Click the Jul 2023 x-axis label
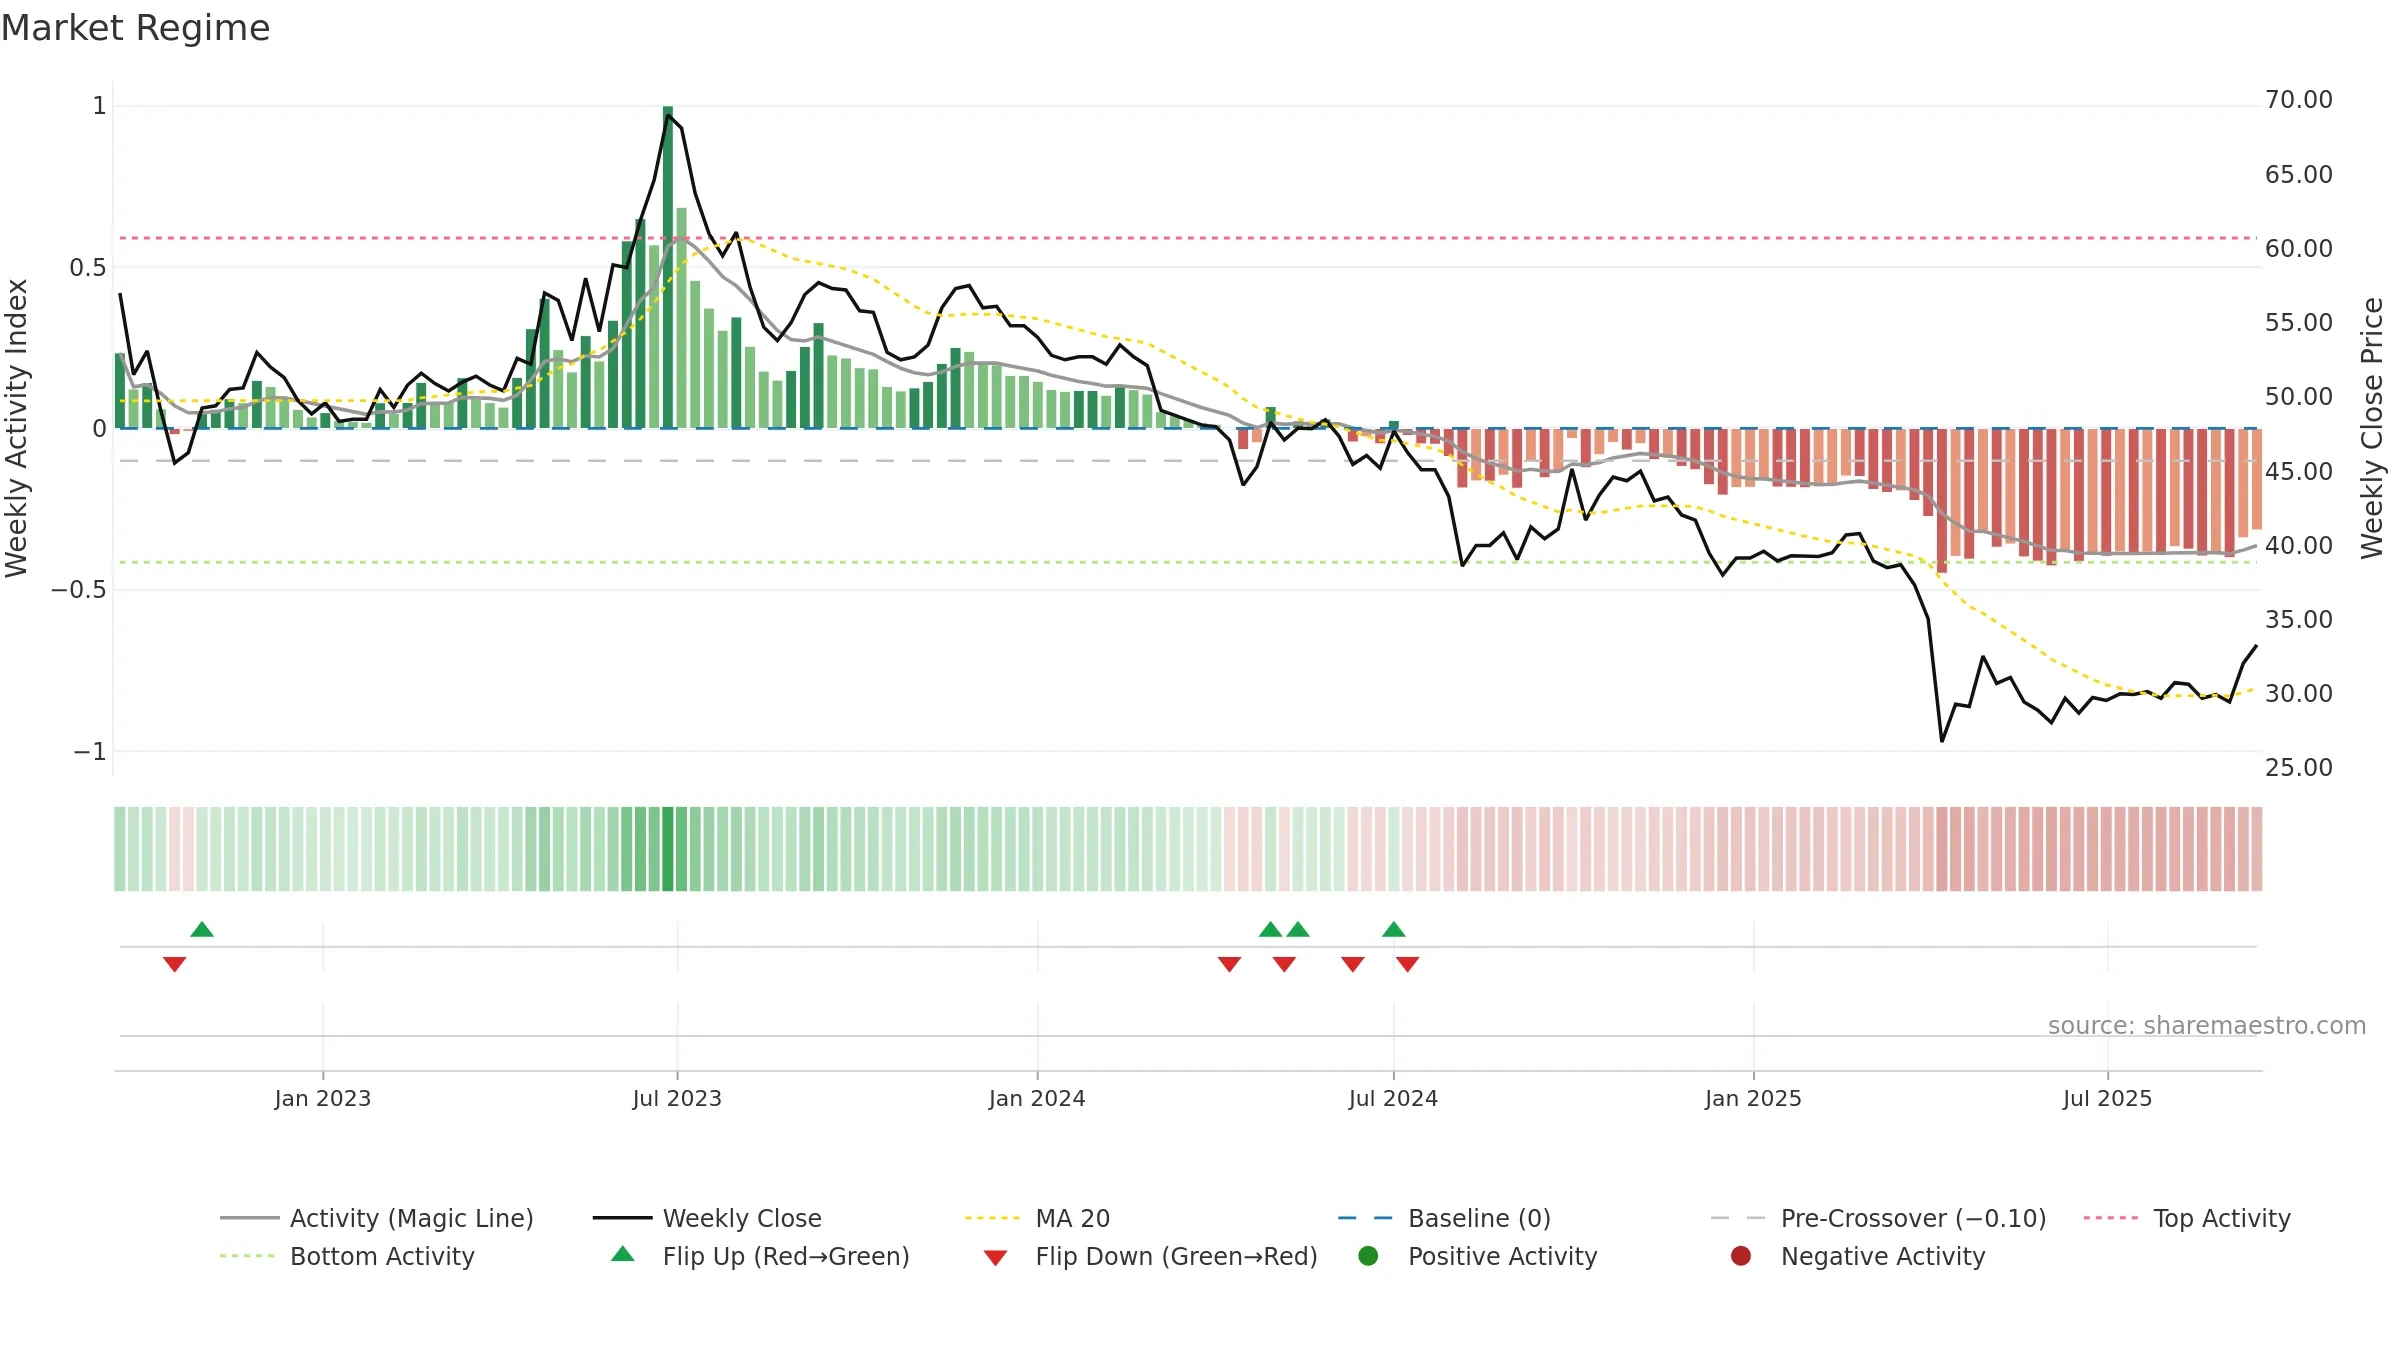Image resolution: width=2400 pixels, height=1350 pixels. pyautogui.click(x=677, y=1098)
